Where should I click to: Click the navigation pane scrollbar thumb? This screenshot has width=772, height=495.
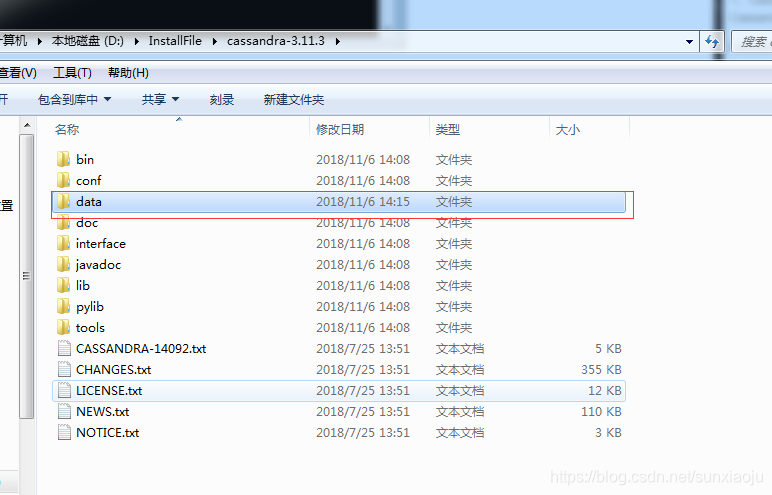pyautogui.click(x=27, y=276)
